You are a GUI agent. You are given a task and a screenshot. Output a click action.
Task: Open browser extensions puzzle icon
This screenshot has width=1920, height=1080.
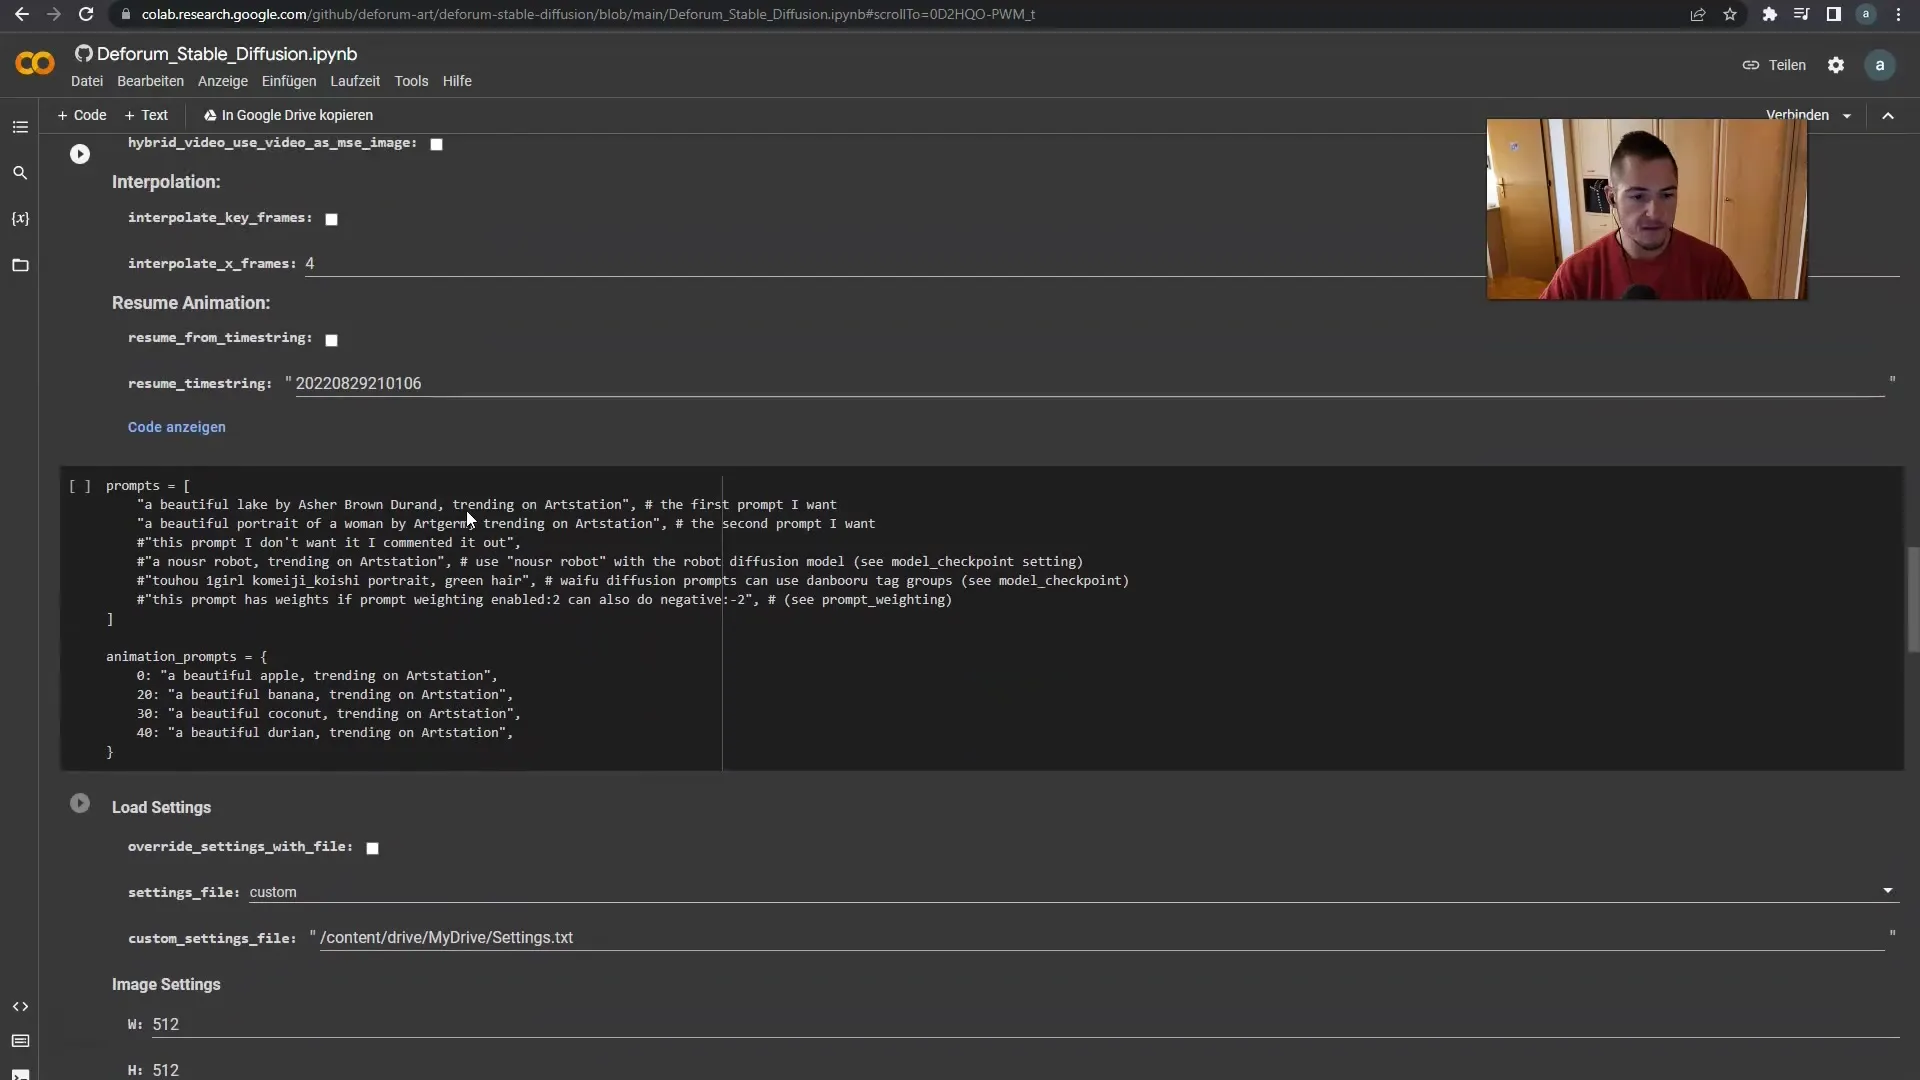(1769, 14)
